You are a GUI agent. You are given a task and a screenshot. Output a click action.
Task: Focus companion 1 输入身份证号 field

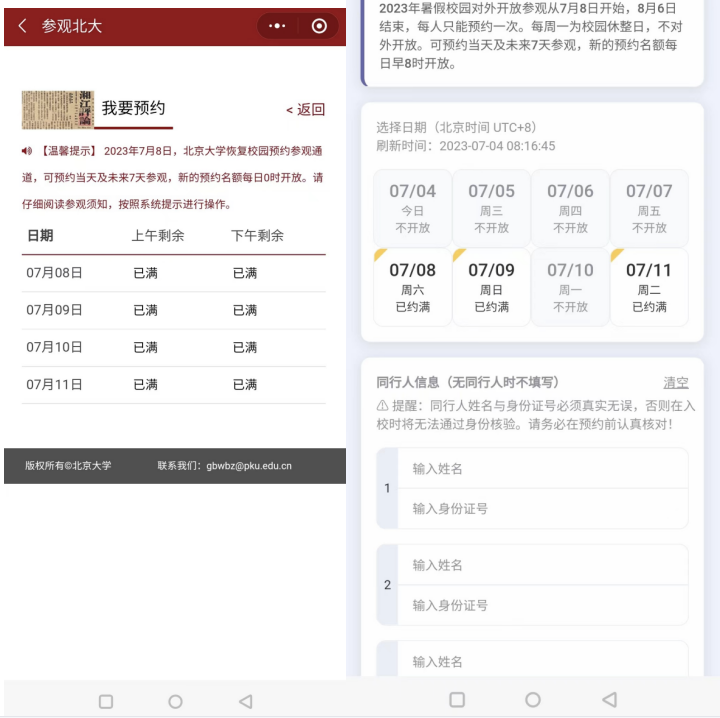click(543, 509)
